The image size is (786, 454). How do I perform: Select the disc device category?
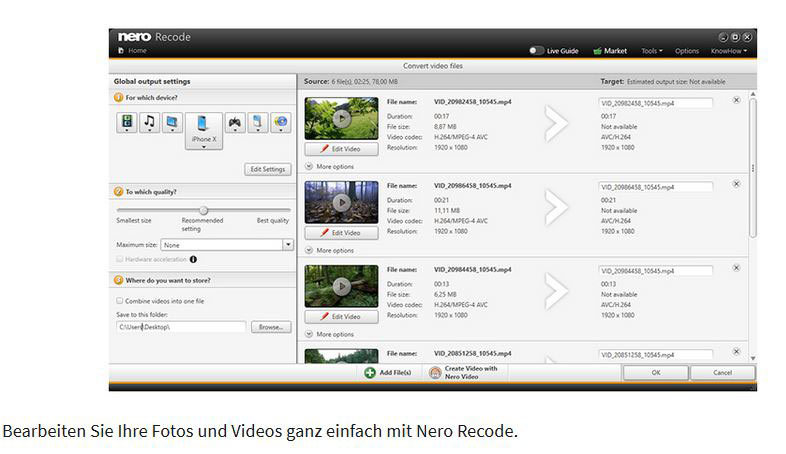click(x=281, y=122)
